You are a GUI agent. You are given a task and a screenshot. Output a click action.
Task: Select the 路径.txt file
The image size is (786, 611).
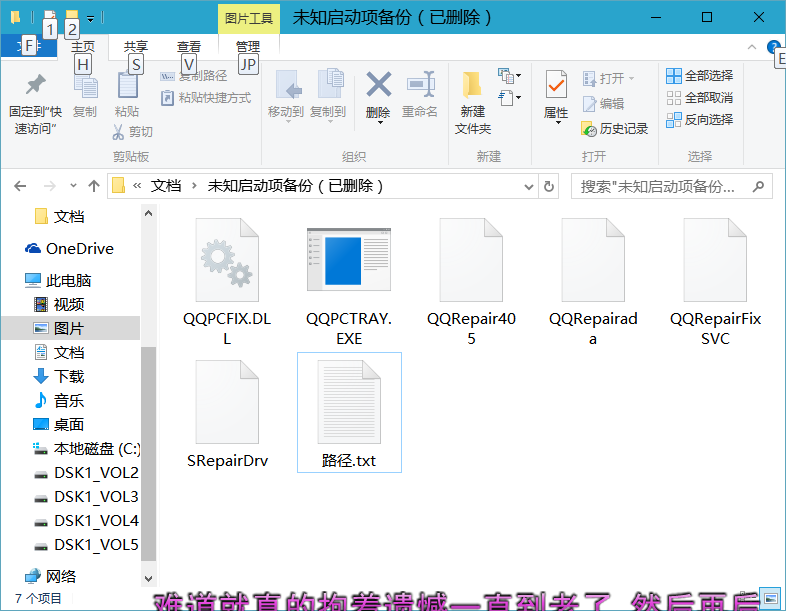coord(349,413)
